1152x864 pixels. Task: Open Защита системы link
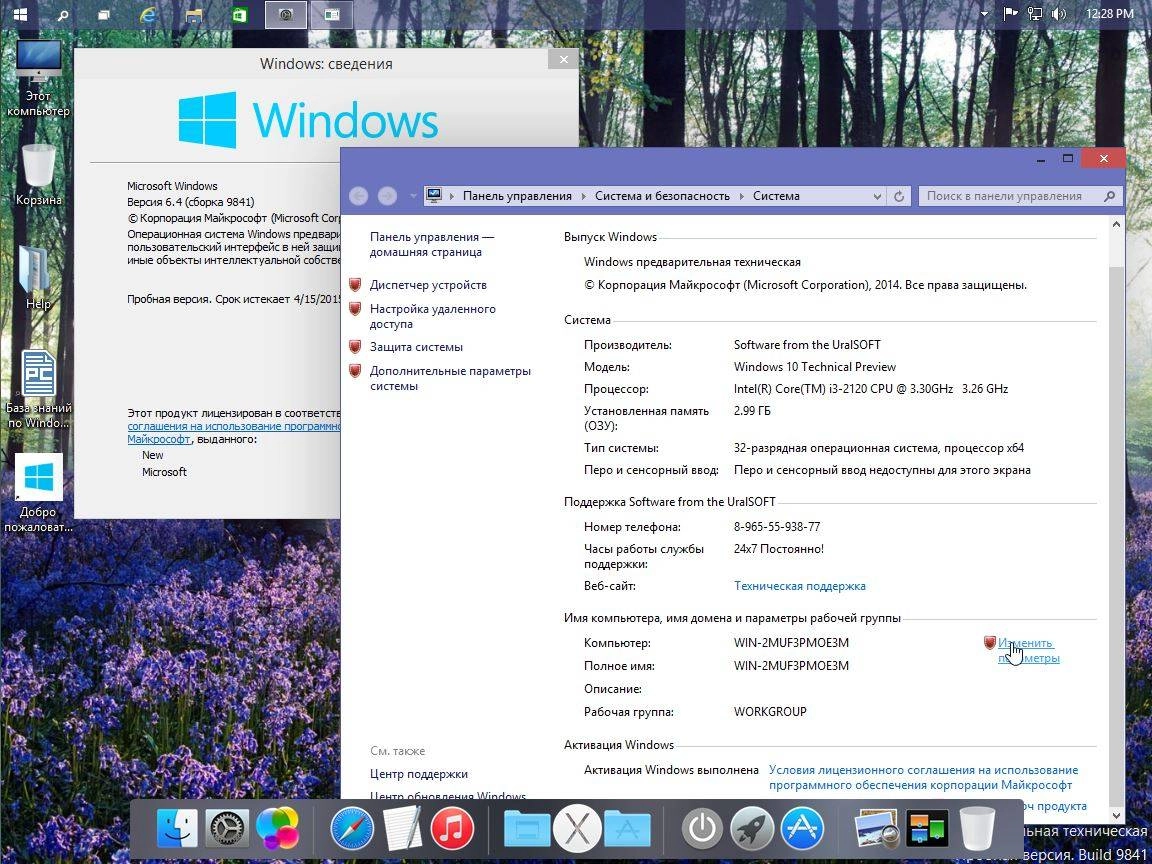point(417,347)
